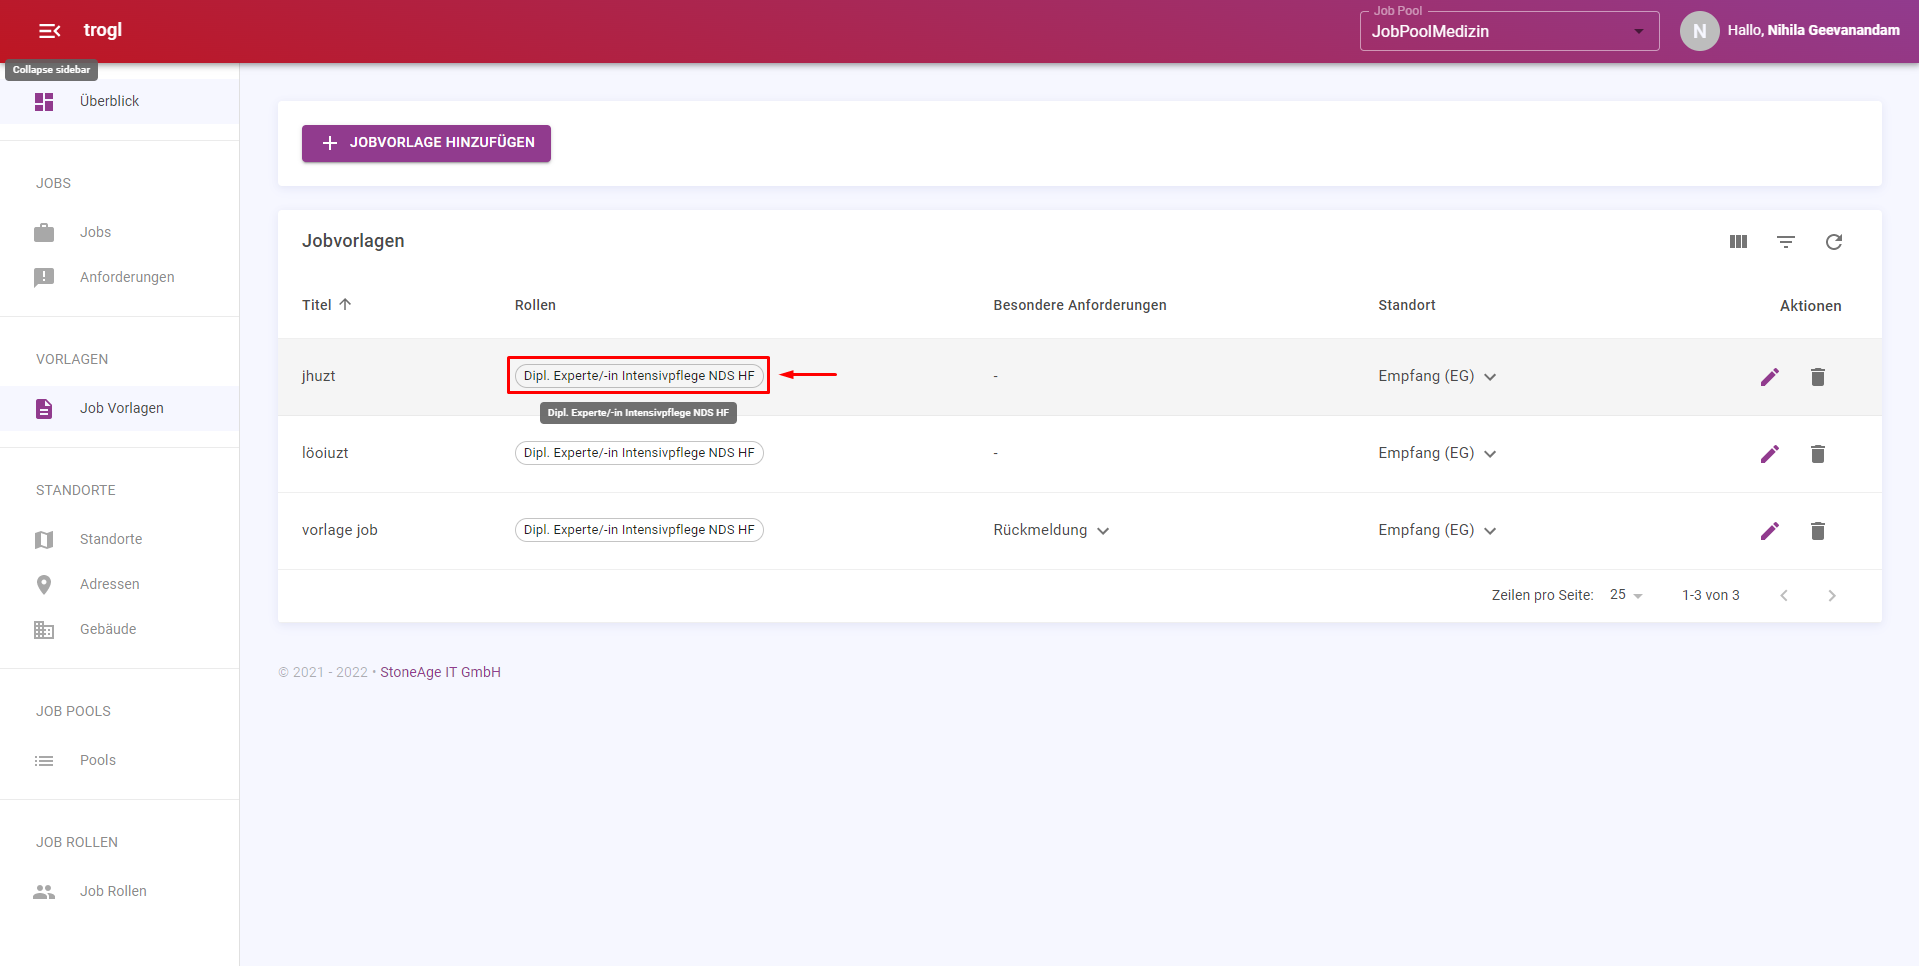Click the Anforderungen feedback icon
The image size is (1919, 966).
pyautogui.click(x=44, y=277)
